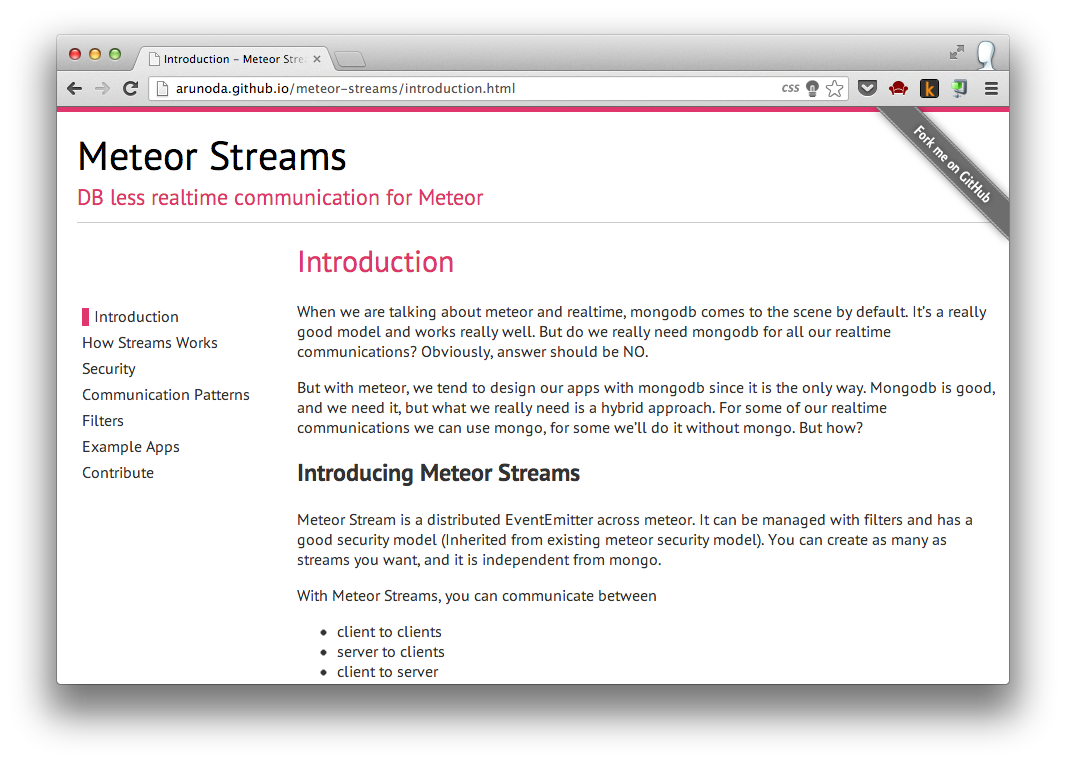Image resolution: width=1066 pixels, height=763 pixels.
Task: Go back using the back arrow
Action: click(x=74, y=88)
